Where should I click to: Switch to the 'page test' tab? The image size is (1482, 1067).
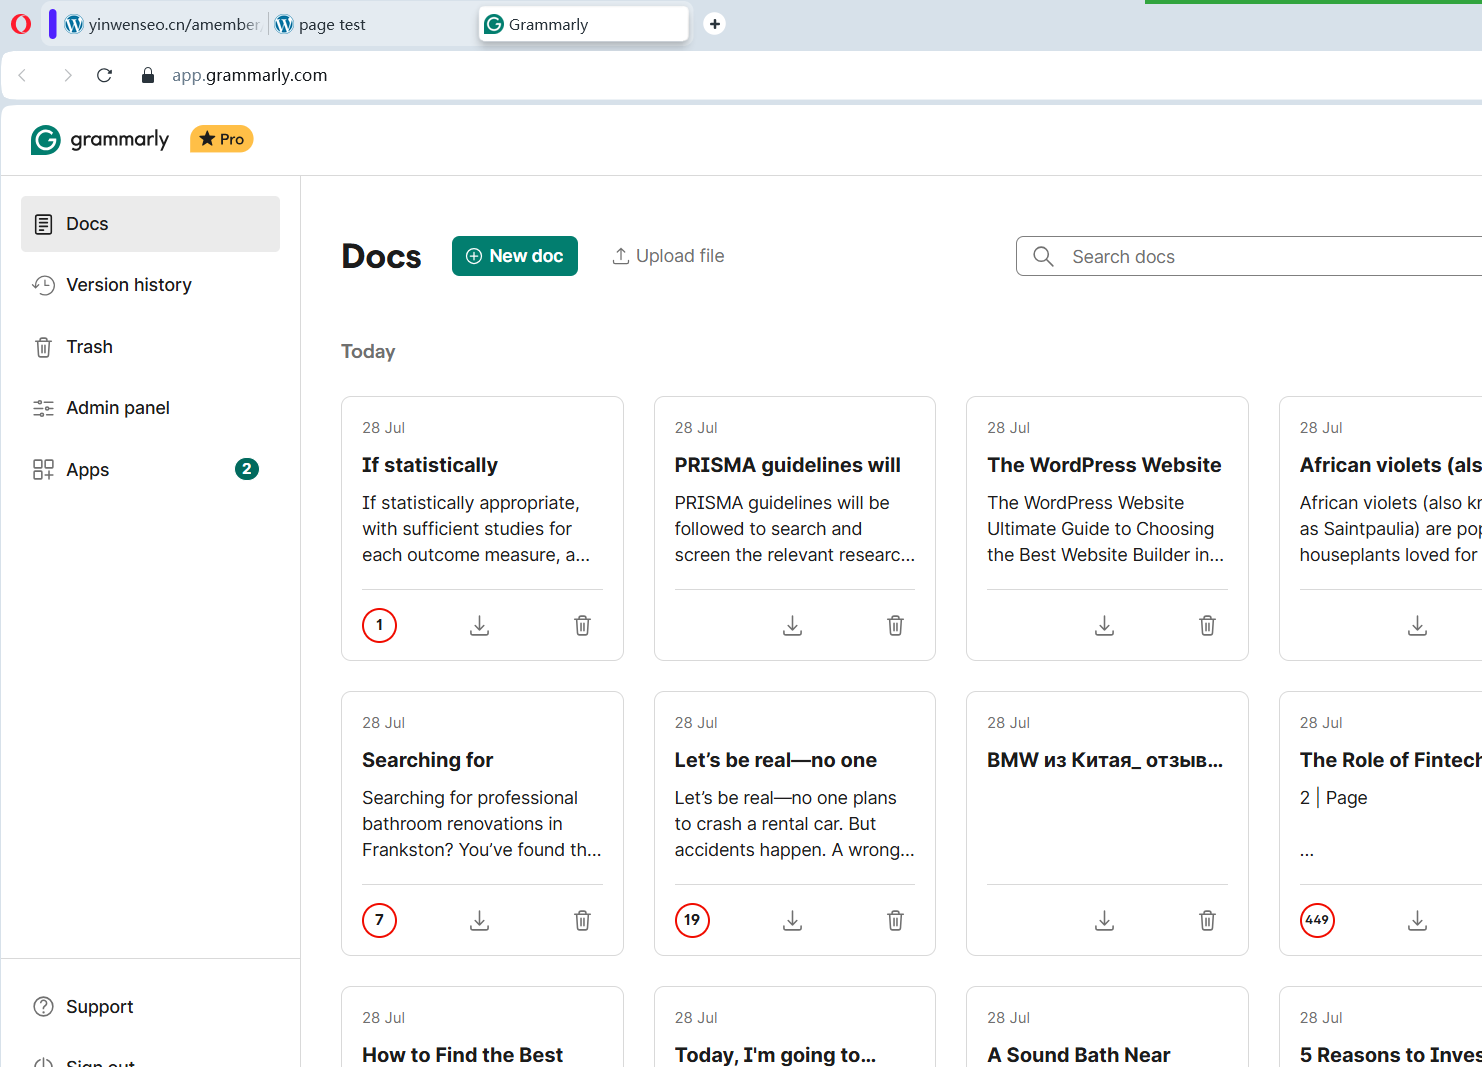[x=331, y=25]
